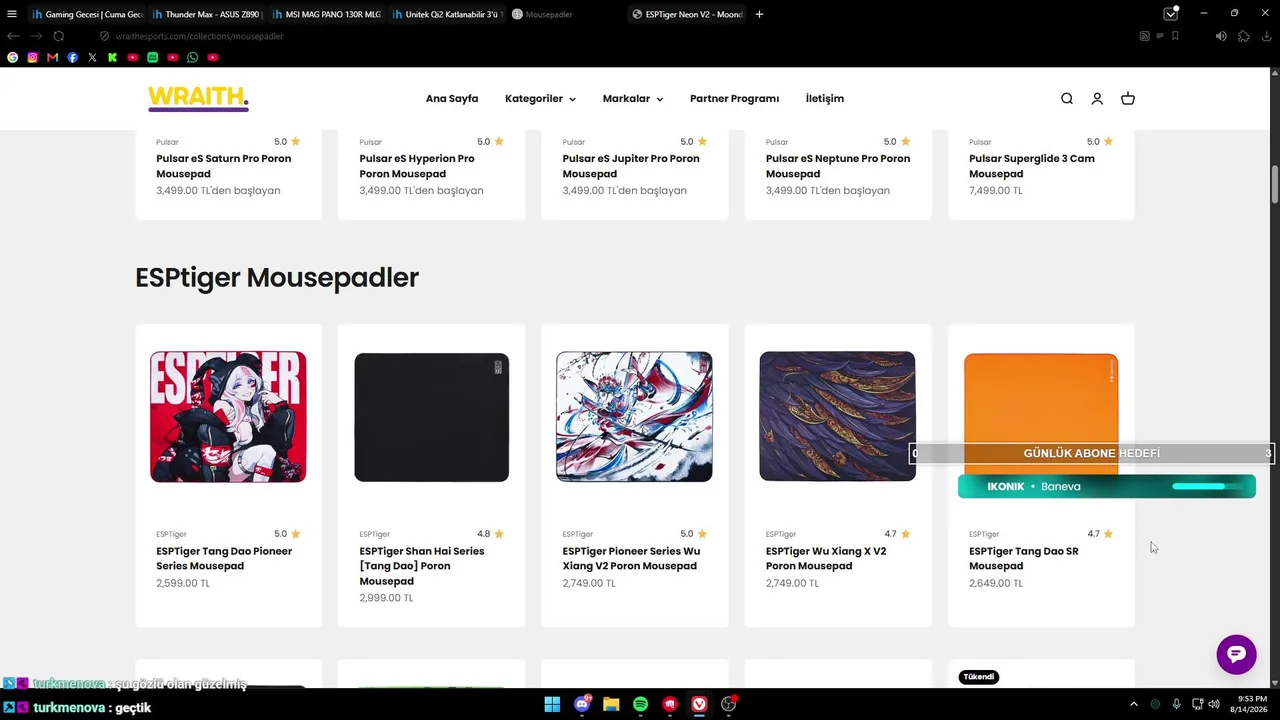The width and height of the screenshot is (1280, 720).
Task: Click the purple feathered Wu Xiang X thumbnail
Action: [837, 417]
